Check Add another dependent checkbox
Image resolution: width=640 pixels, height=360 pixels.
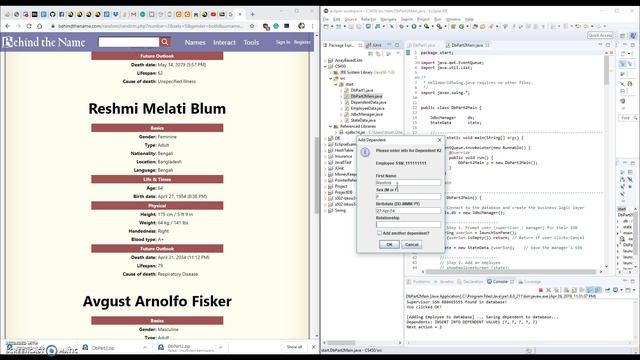click(x=379, y=233)
